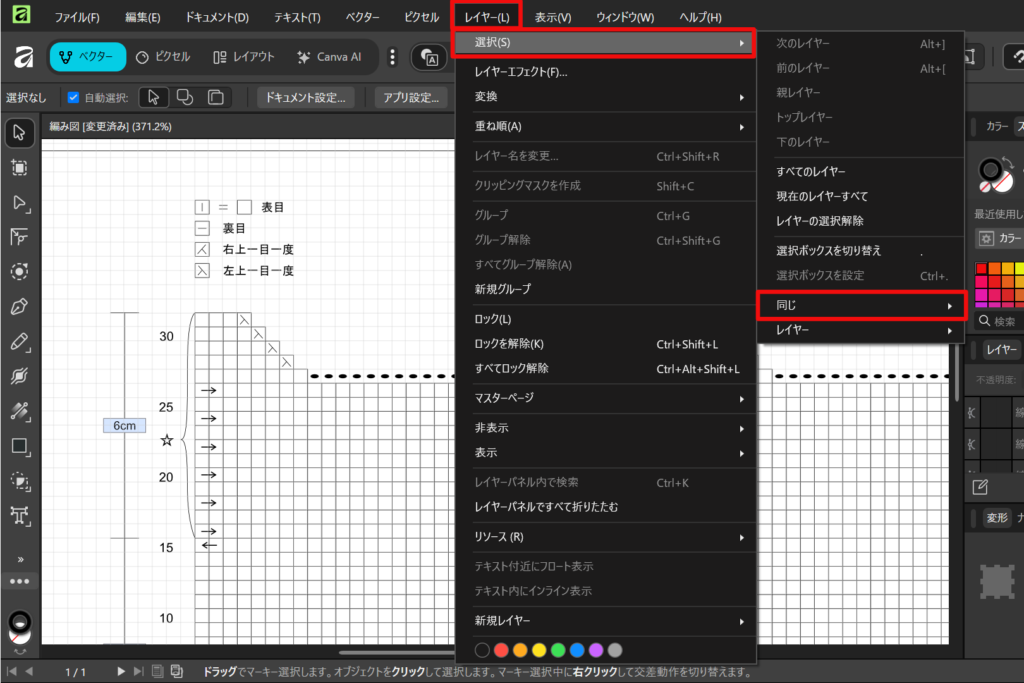Image resolution: width=1024 pixels, height=683 pixels.
Task: Select the Rectangle shape tool
Action: click(x=19, y=446)
